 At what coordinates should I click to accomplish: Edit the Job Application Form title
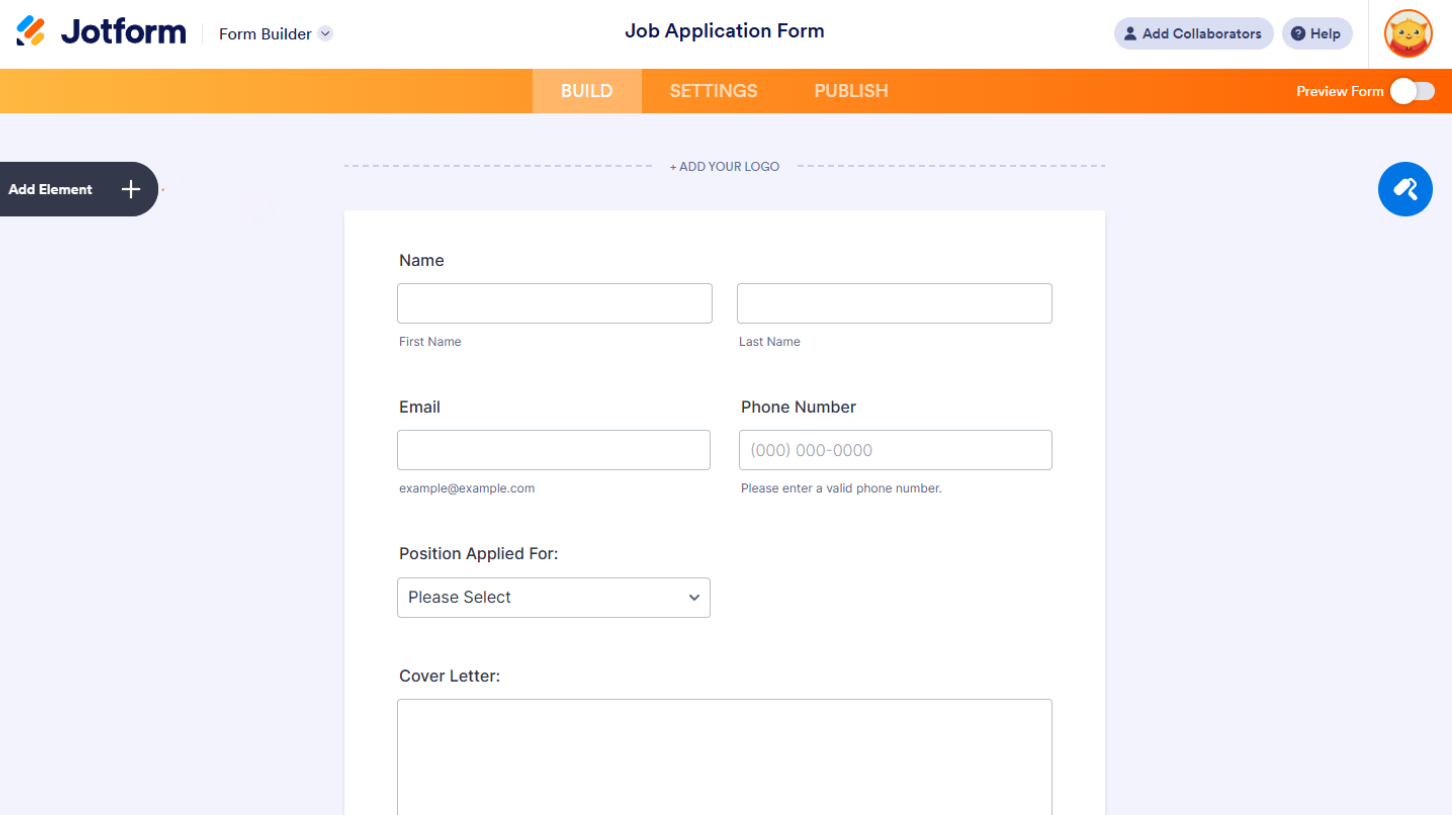[x=724, y=31]
